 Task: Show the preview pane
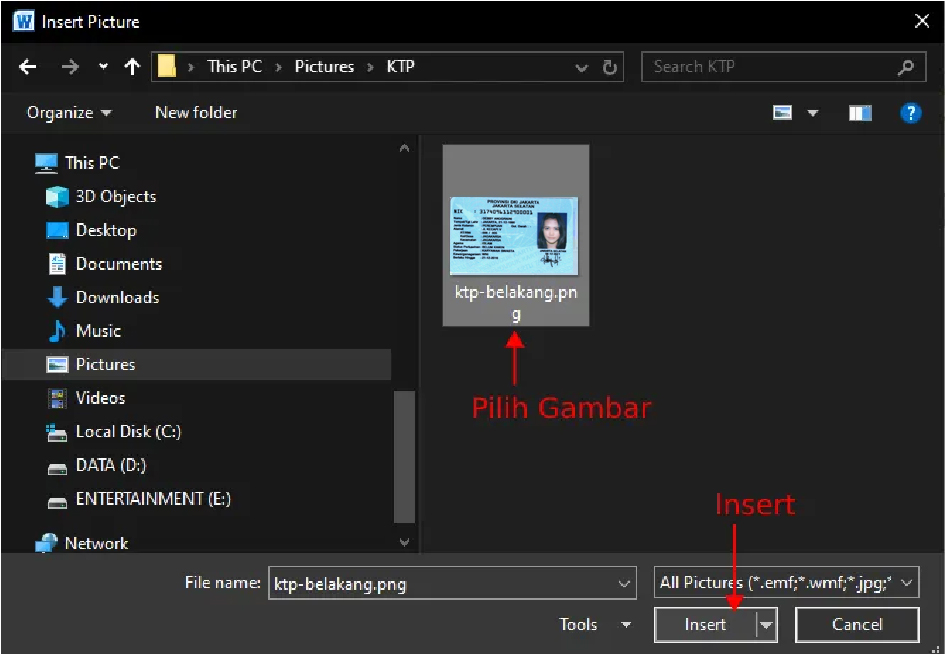[860, 113]
